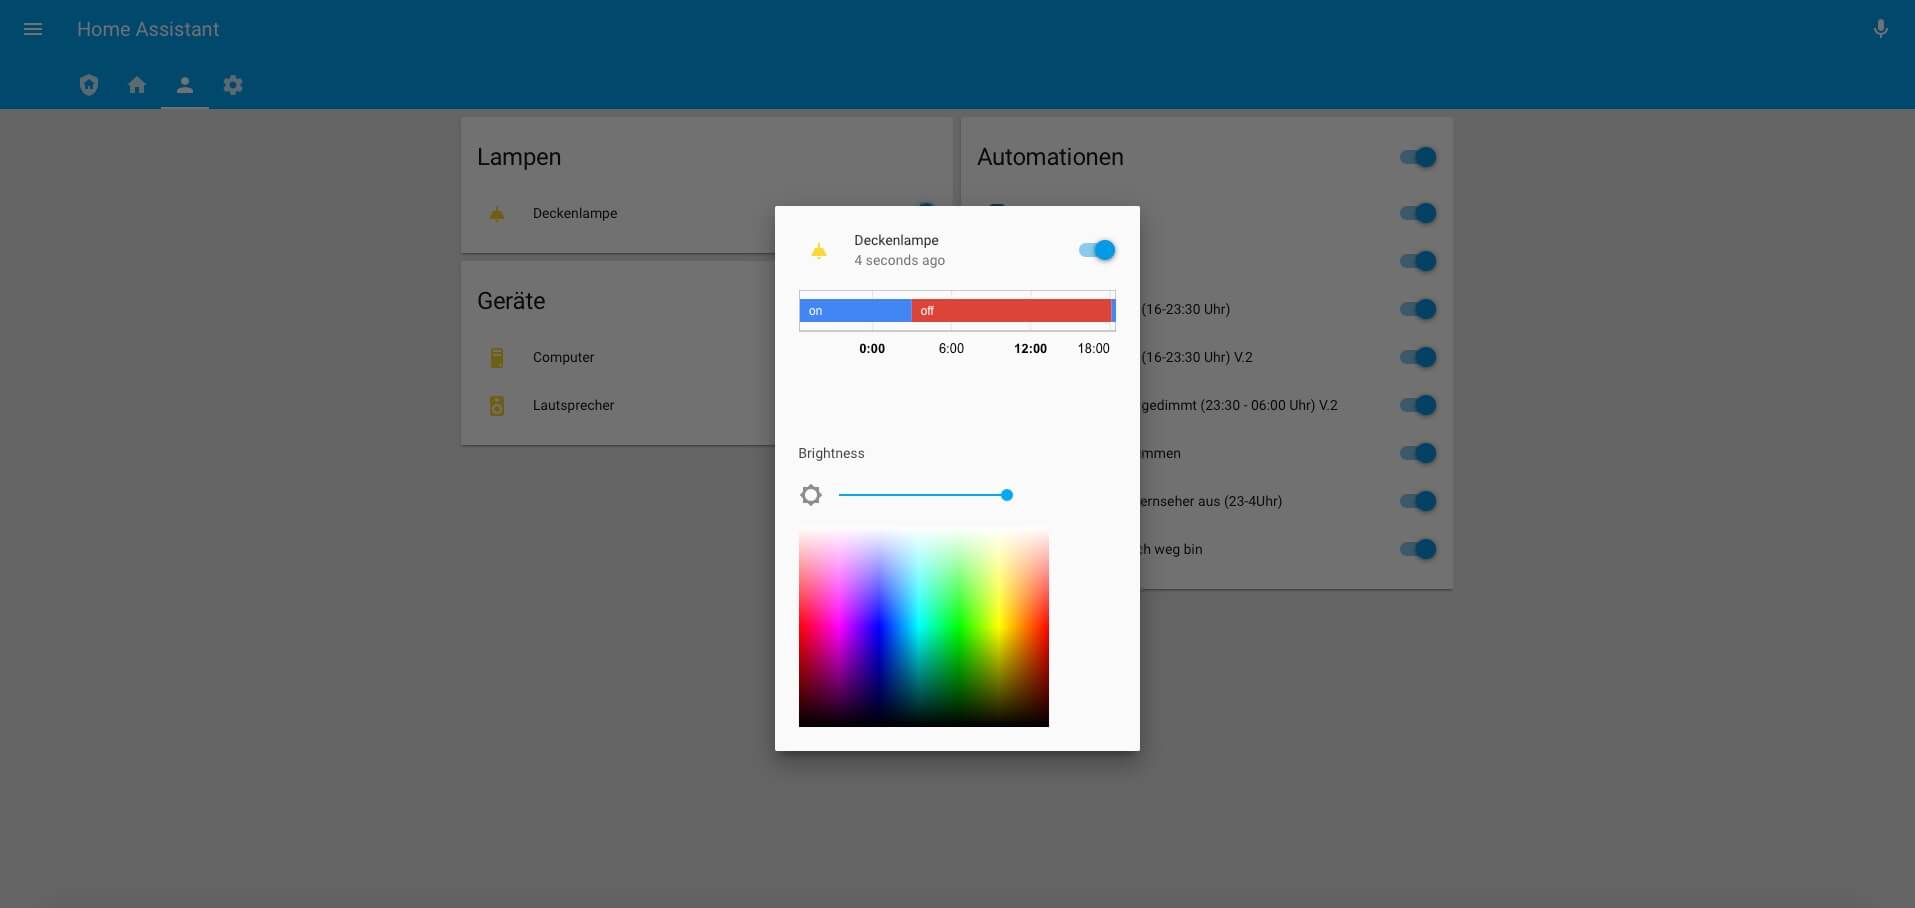Screen dimensions: 1915x908
Task: Open the gear settings view tab
Action: (233, 85)
